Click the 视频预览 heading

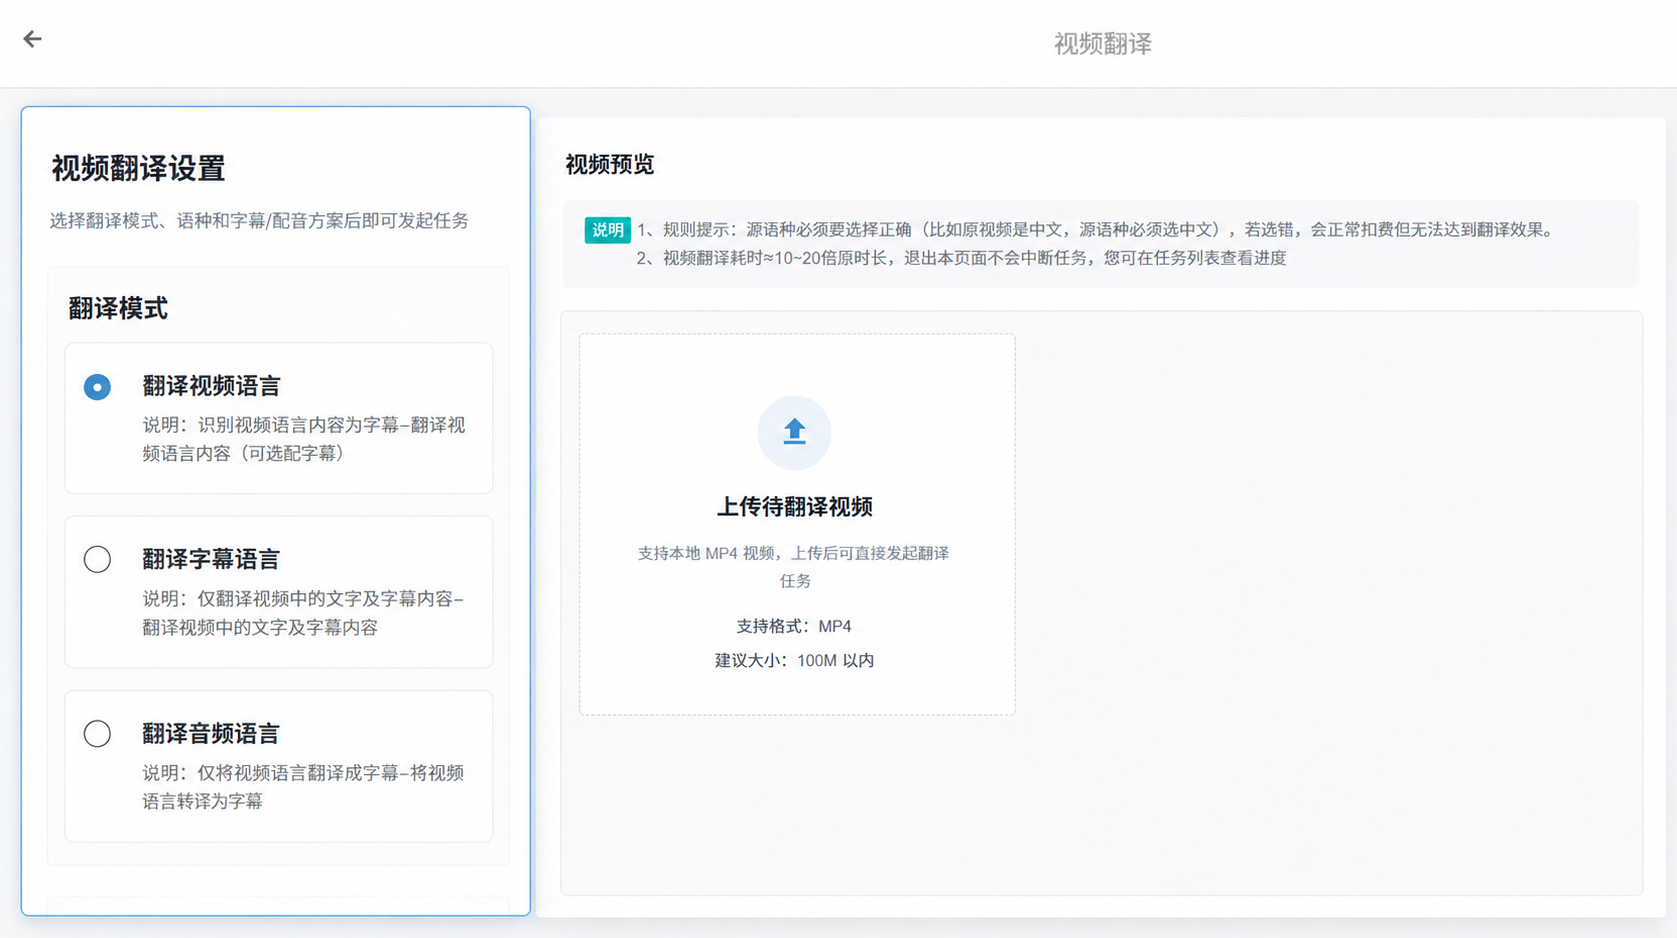(x=609, y=165)
